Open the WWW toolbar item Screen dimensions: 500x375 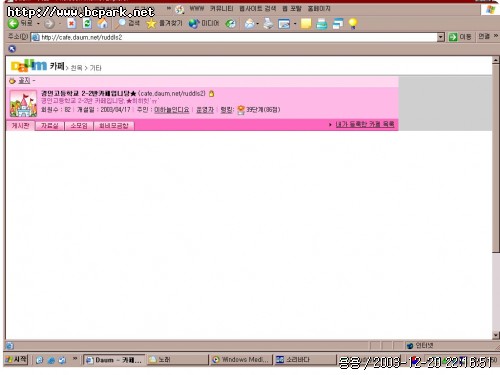coord(197,8)
